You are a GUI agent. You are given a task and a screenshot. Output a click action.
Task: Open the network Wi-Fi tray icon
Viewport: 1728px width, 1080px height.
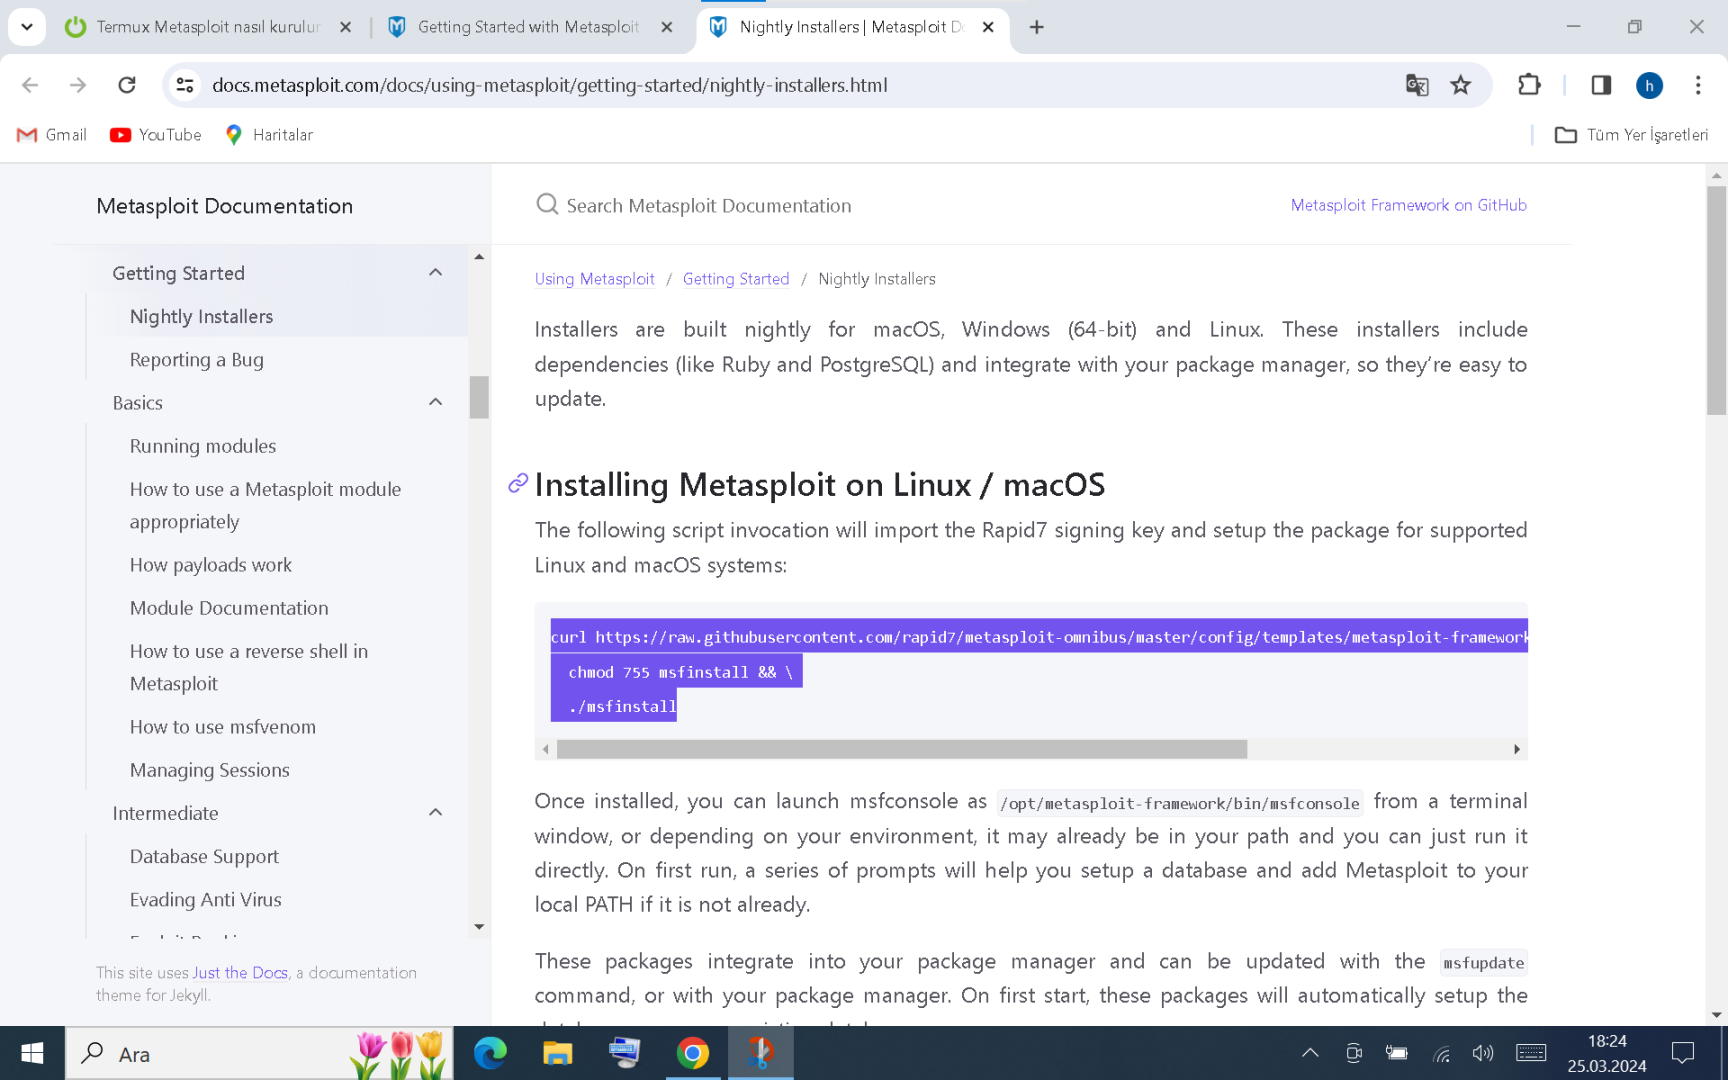pos(1441,1053)
